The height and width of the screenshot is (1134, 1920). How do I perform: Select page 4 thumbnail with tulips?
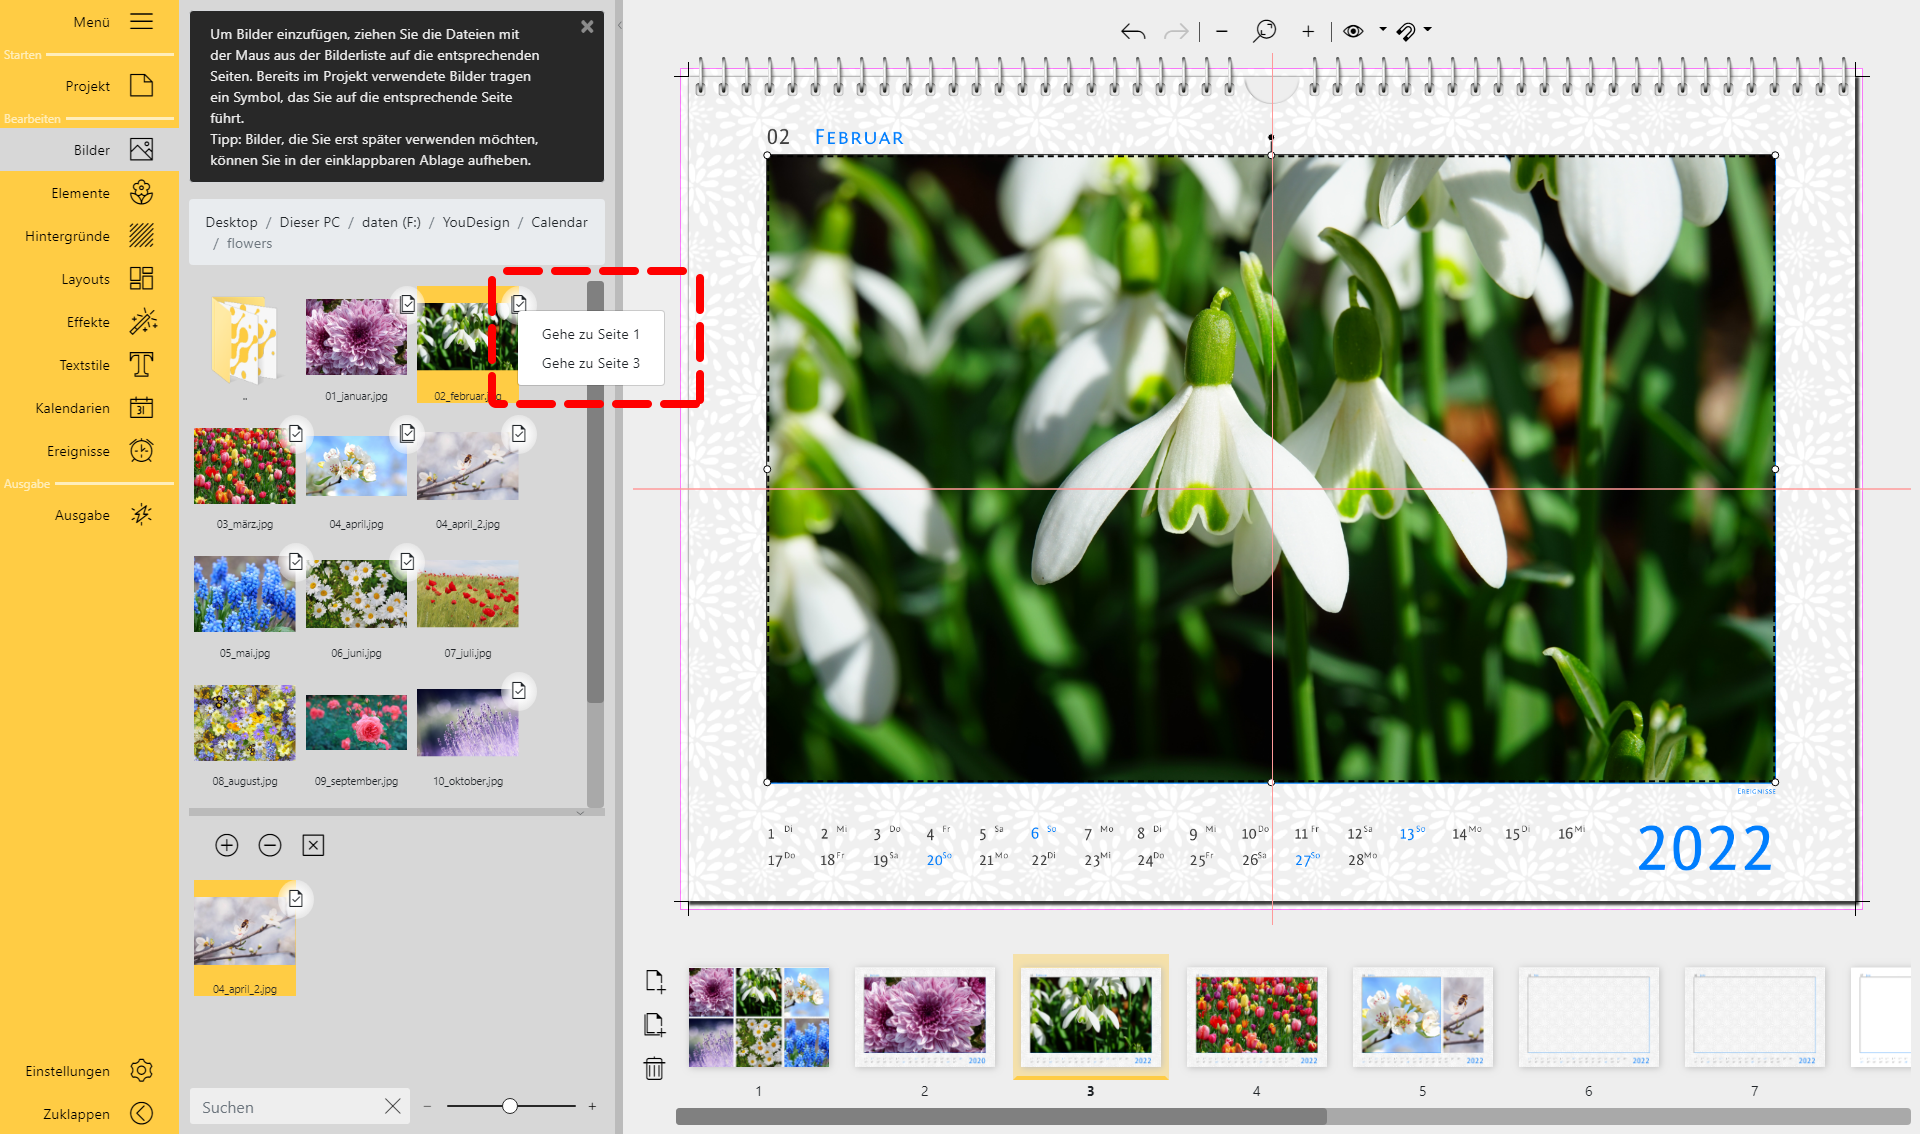[x=1256, y=1016]
